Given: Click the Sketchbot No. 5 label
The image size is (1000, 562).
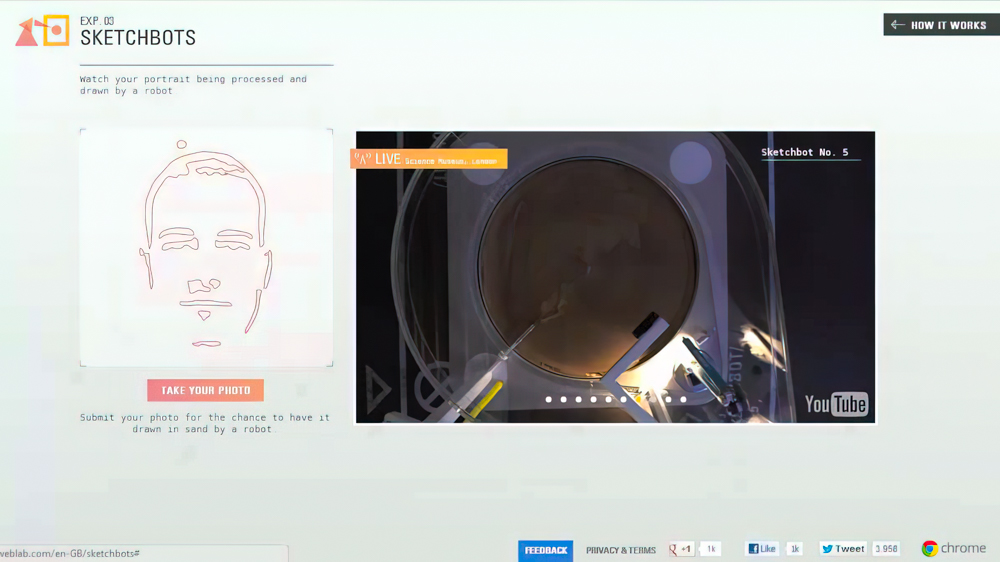Looking at the screenshot, I should (805, 152).
